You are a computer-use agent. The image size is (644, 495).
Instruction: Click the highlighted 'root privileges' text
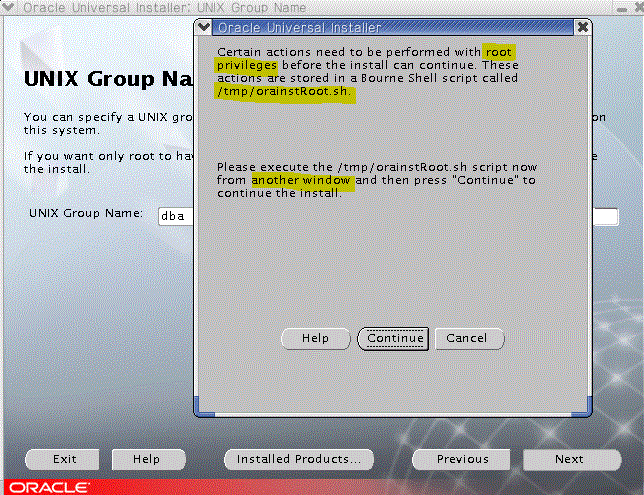point(246,65)
